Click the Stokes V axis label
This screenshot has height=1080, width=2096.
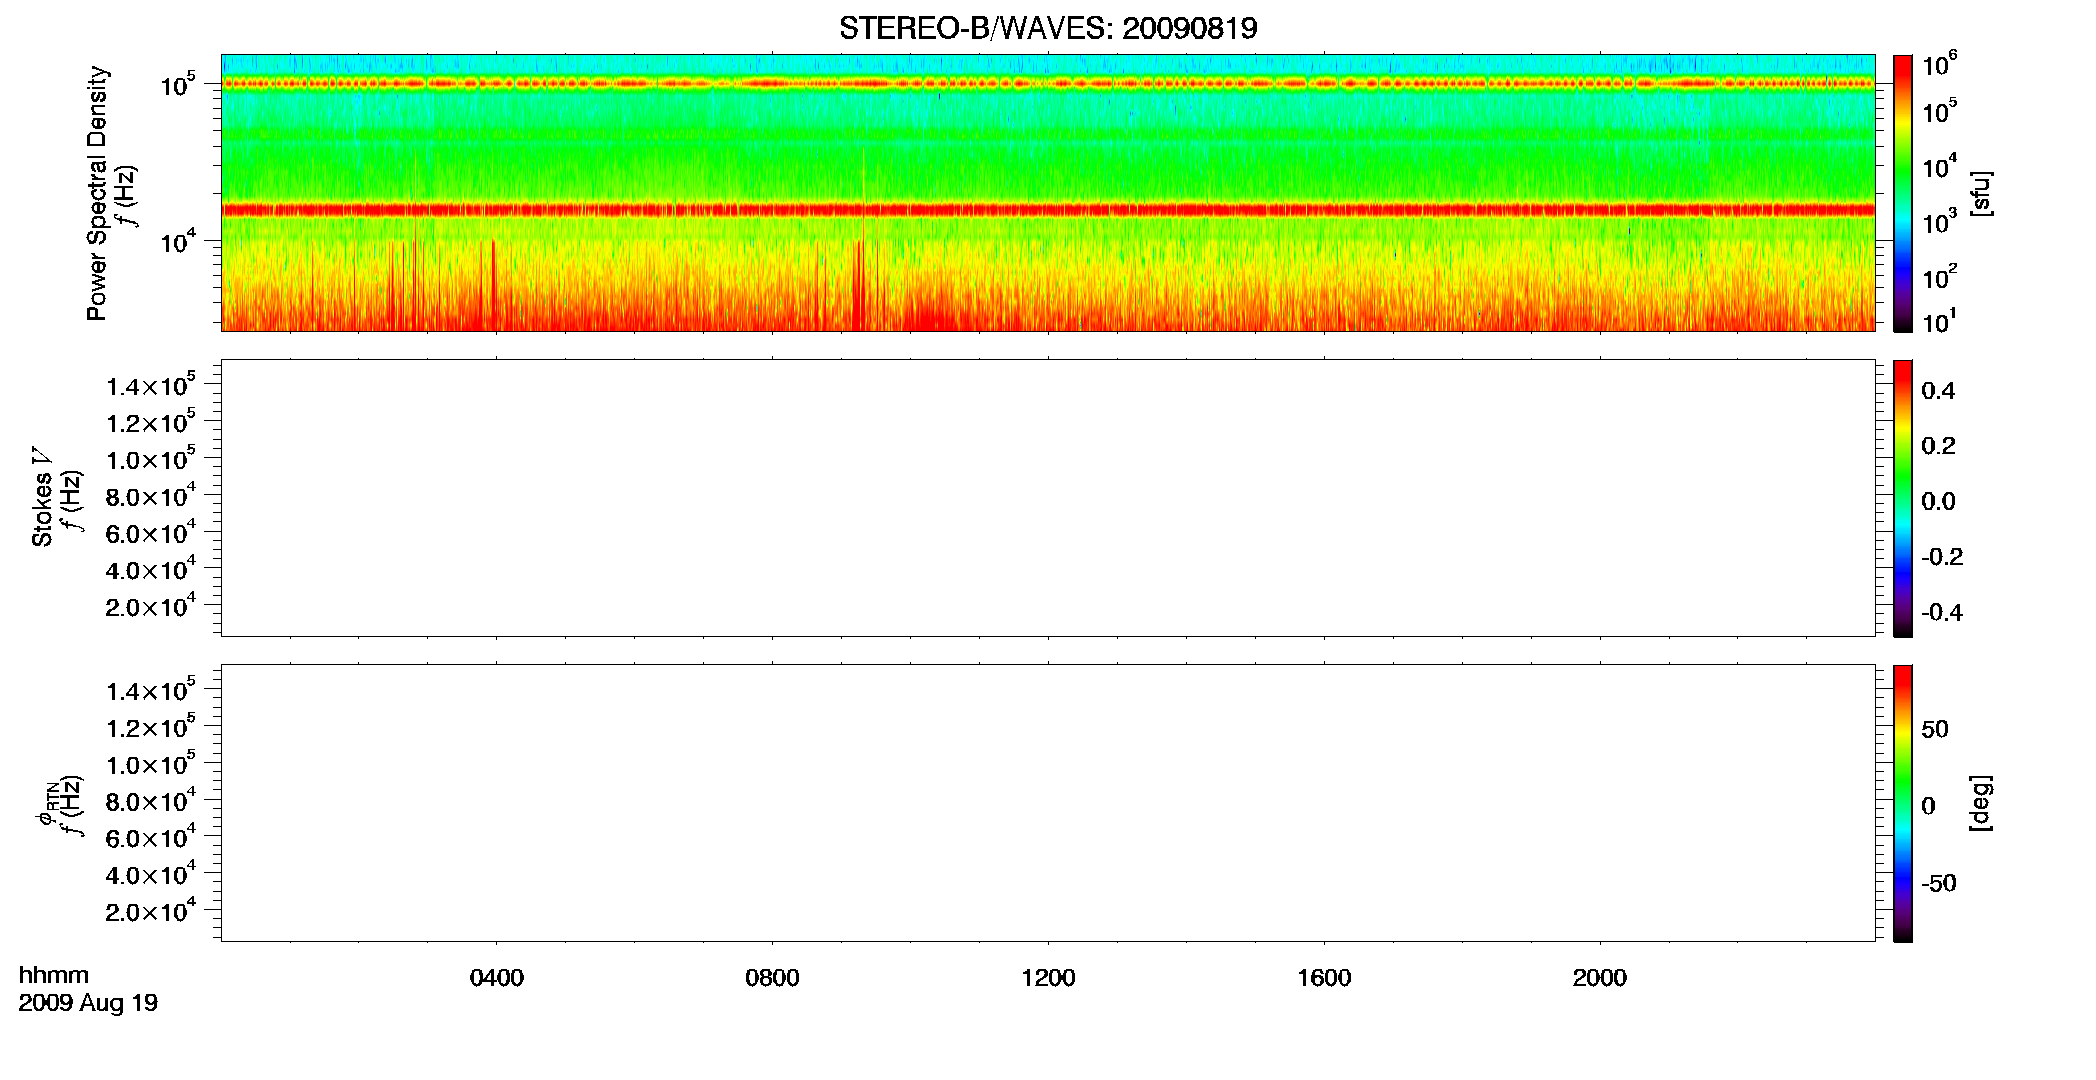[42, 497]
